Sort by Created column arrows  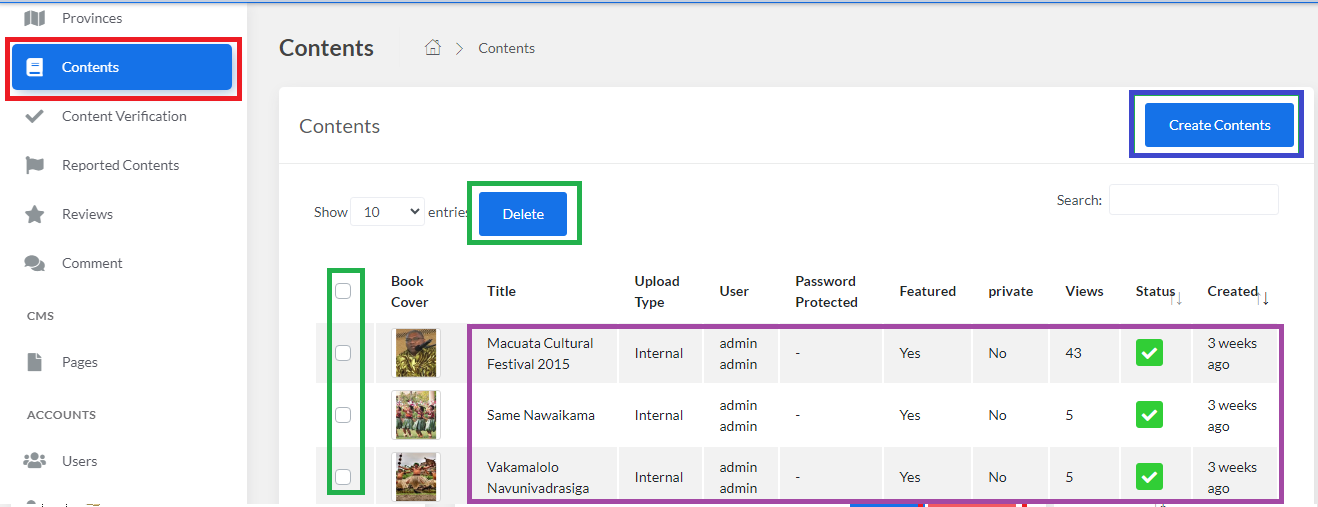pos(1263,297)
